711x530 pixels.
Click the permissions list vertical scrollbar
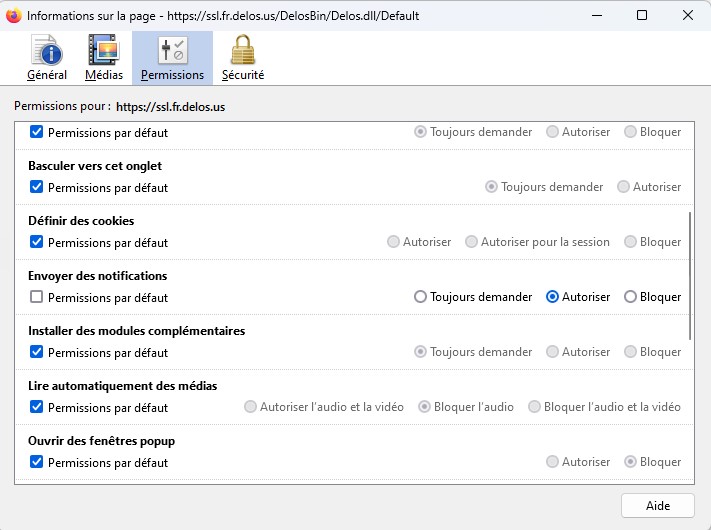pos(690,276)
